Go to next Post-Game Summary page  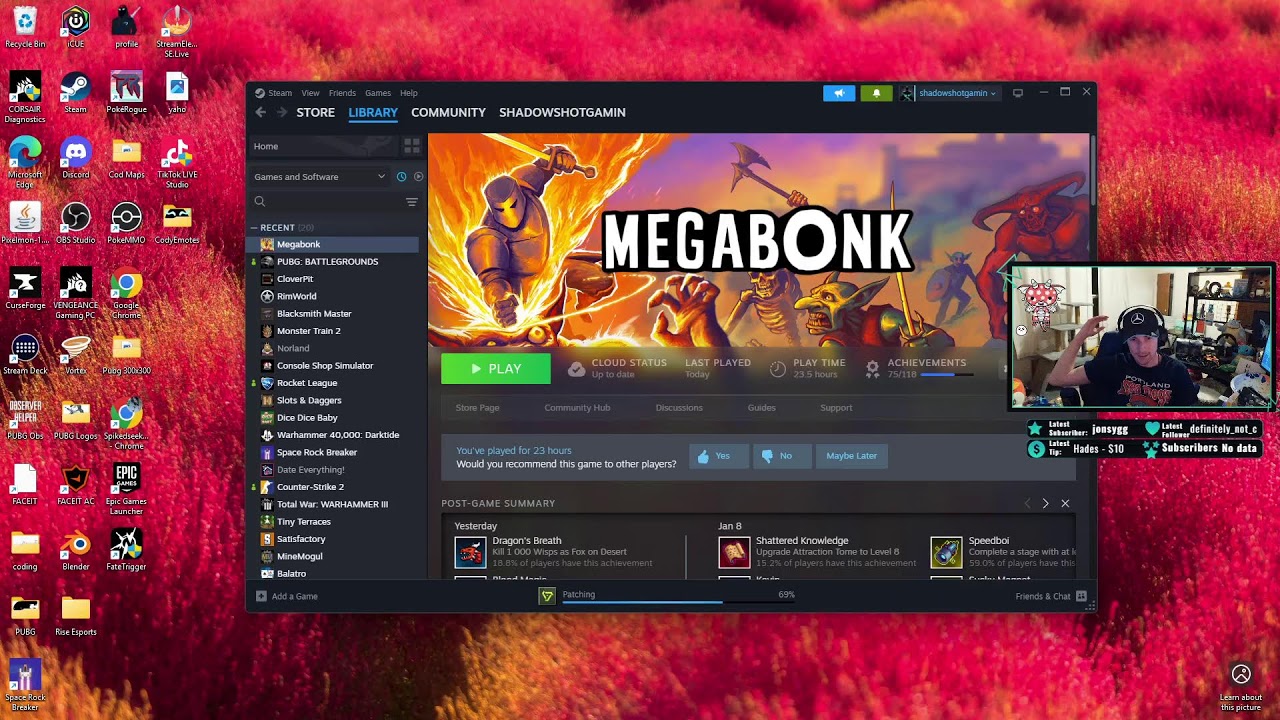click(1045, 503)
